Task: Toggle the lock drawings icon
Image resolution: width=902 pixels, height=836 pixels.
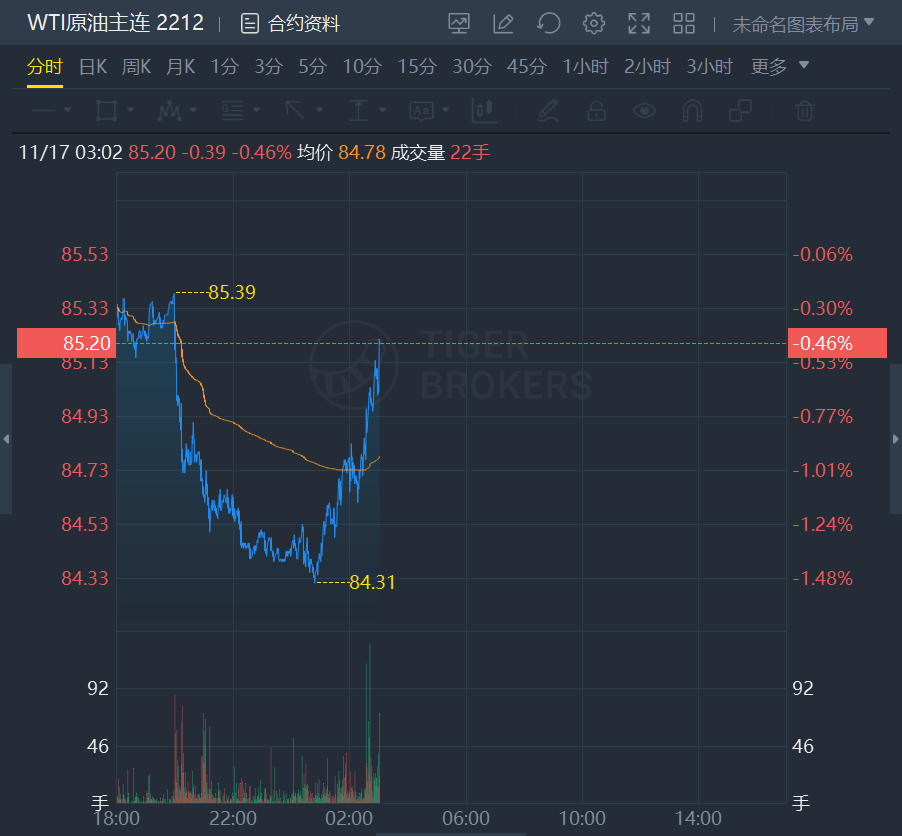Action: point(596,110)
